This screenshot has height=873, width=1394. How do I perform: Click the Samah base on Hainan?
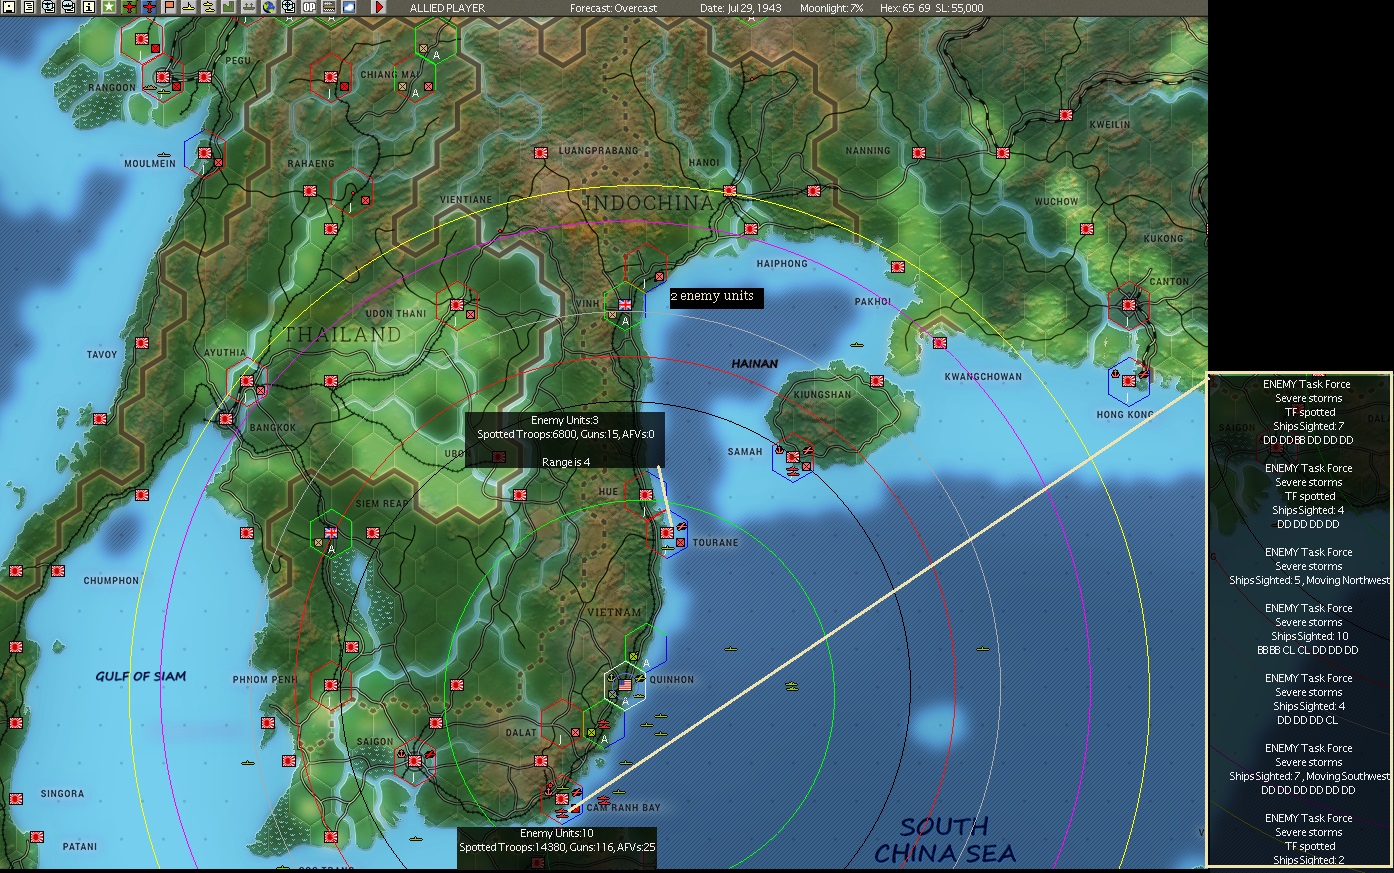click(x=793, y=457)
